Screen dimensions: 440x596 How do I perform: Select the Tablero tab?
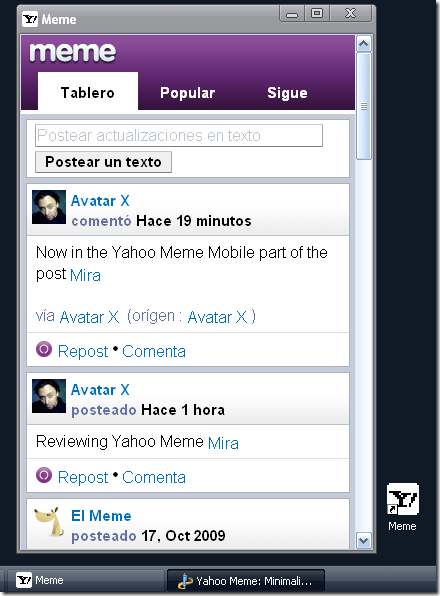(88, 91)
